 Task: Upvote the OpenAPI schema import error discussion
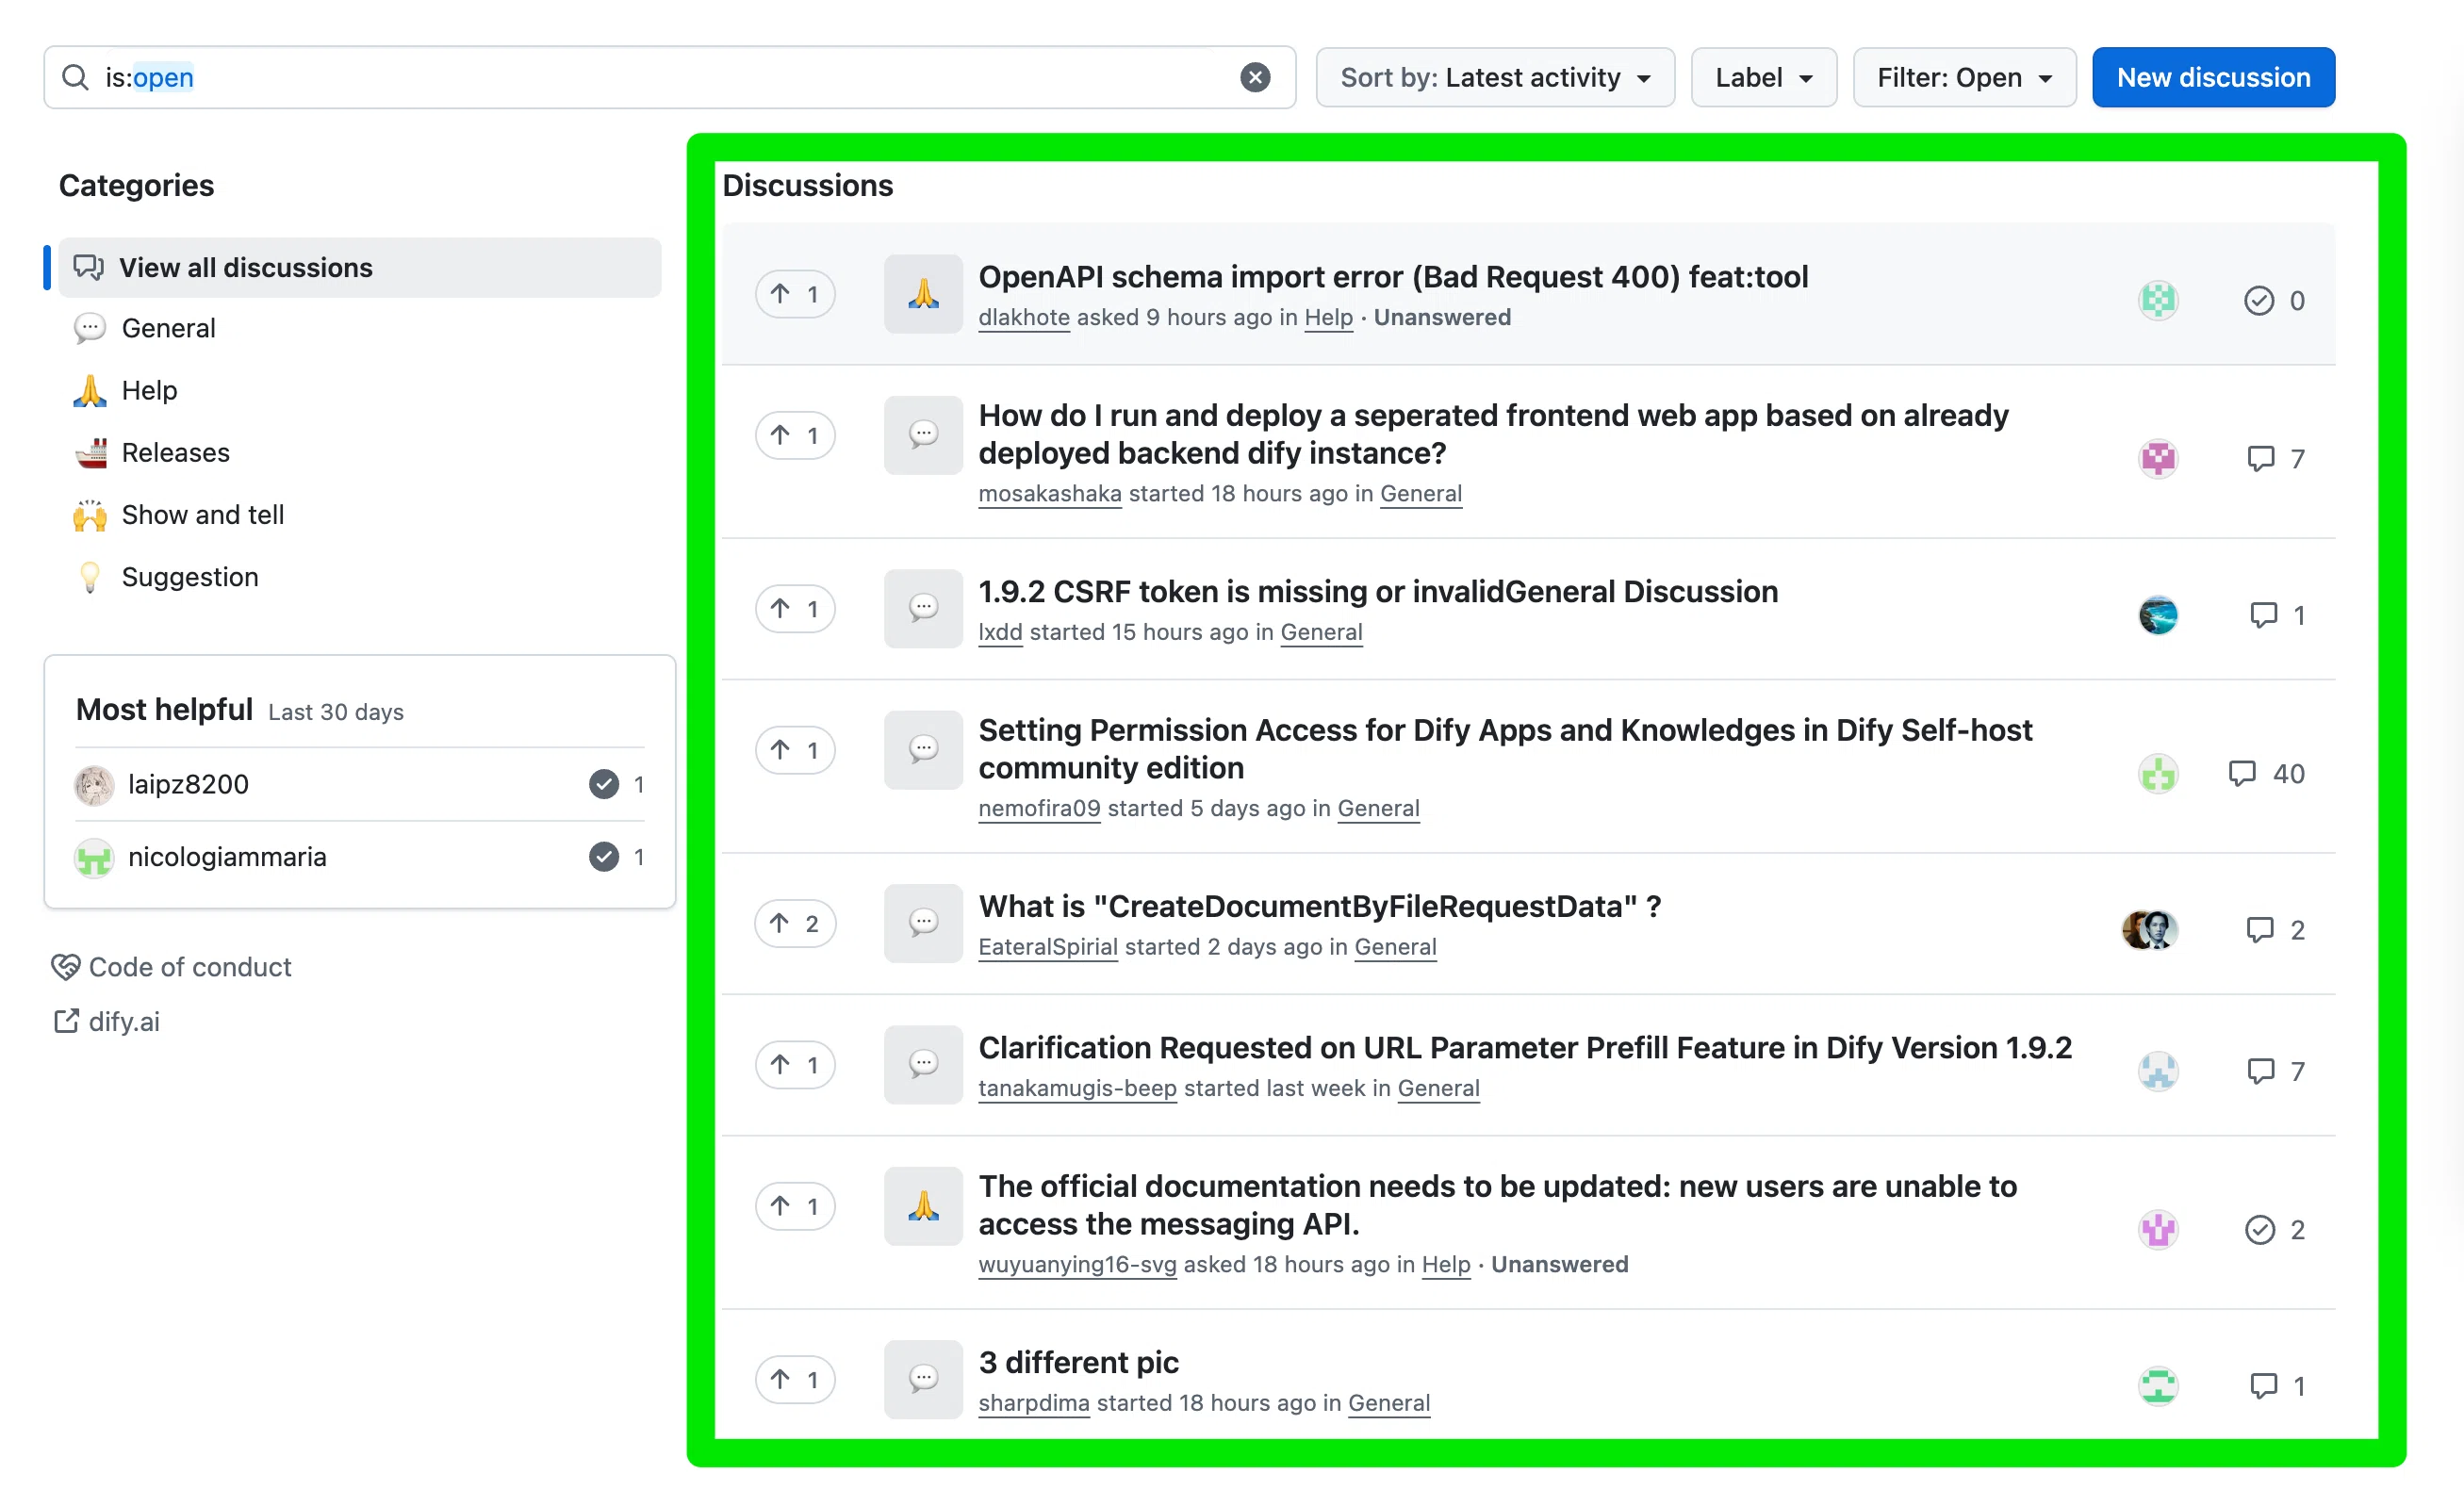[795, 294]
